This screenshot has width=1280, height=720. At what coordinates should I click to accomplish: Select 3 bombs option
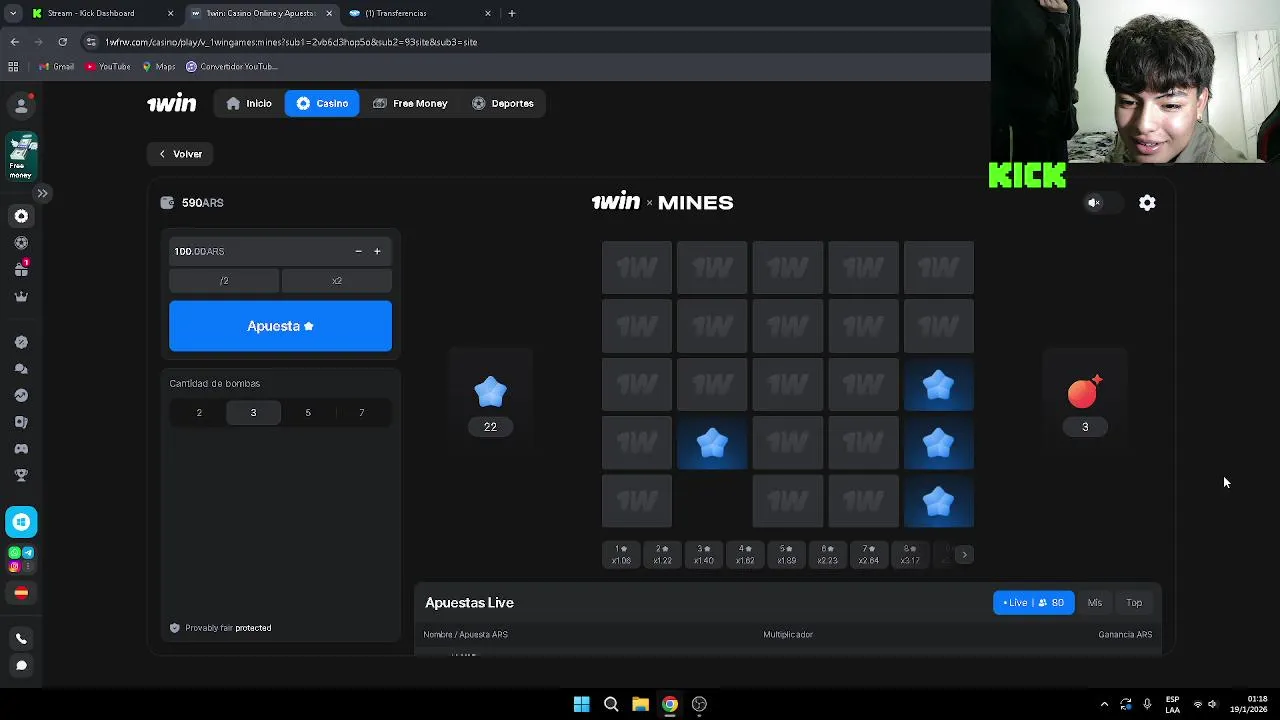(x=253, y=413)
